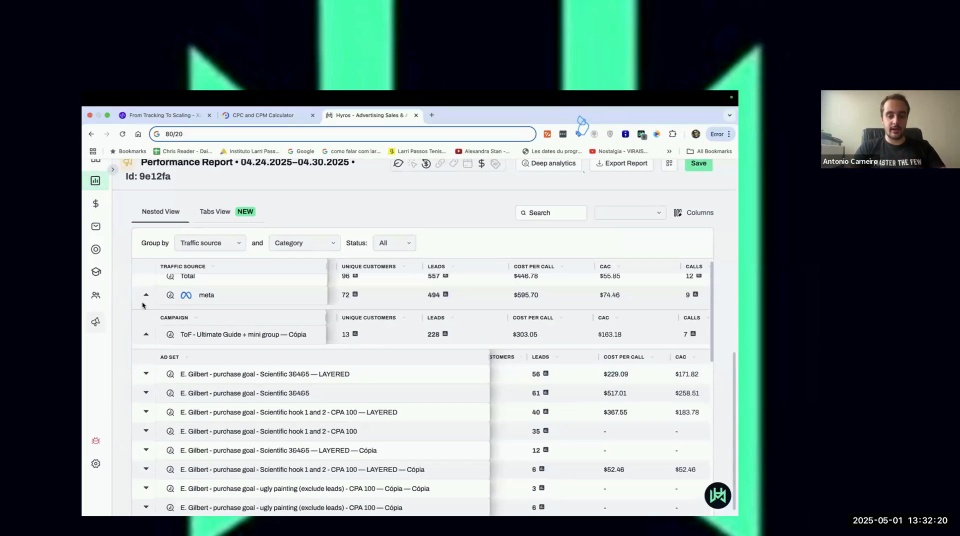The height and width of the screenshot is (536, 960).
Task: Click the report Search field
Action: coord(551,213)
